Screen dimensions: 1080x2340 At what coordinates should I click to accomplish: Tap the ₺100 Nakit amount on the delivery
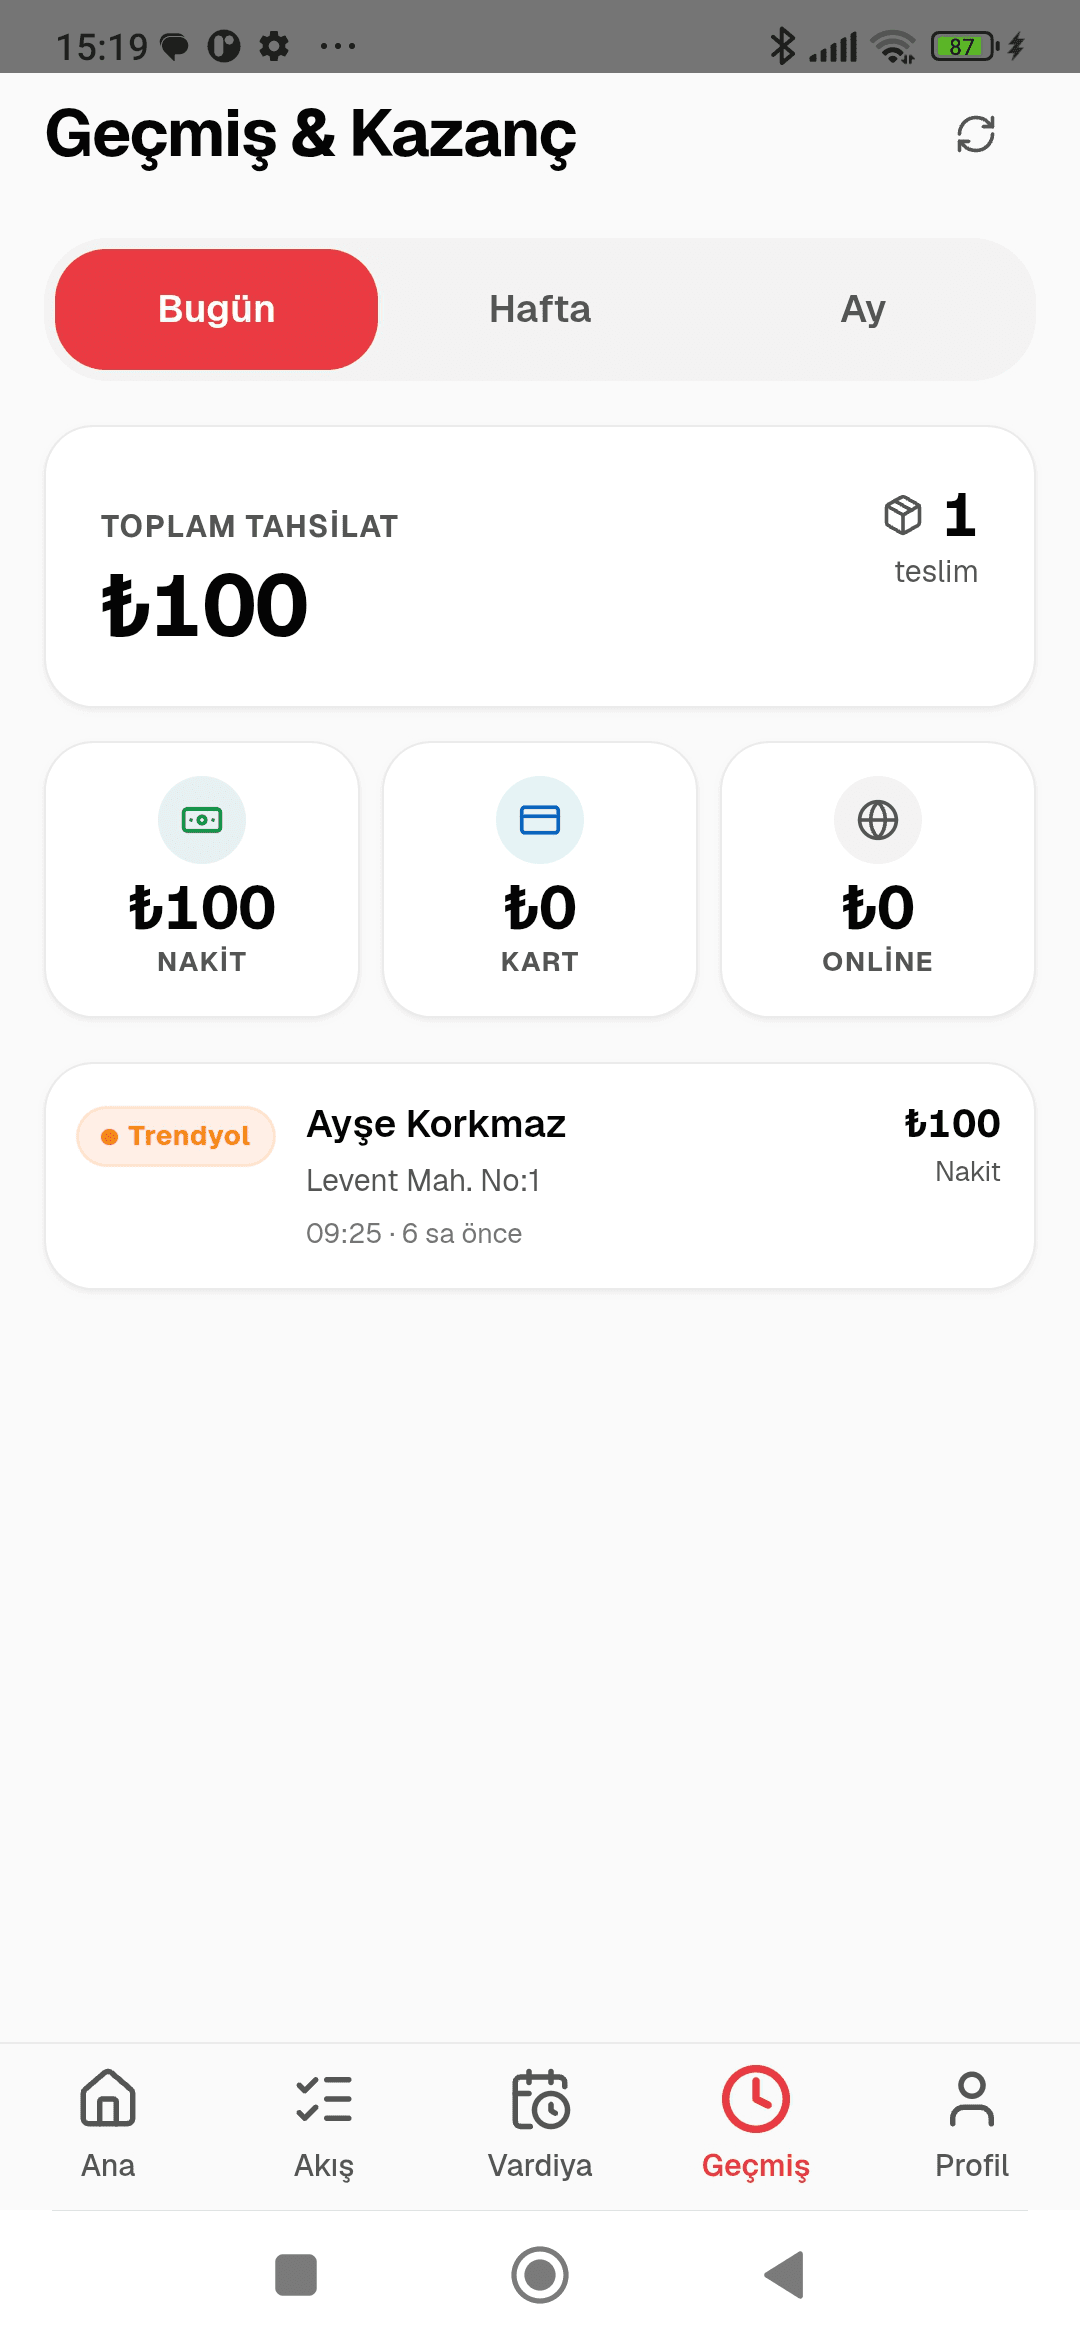pos(952,1143)
